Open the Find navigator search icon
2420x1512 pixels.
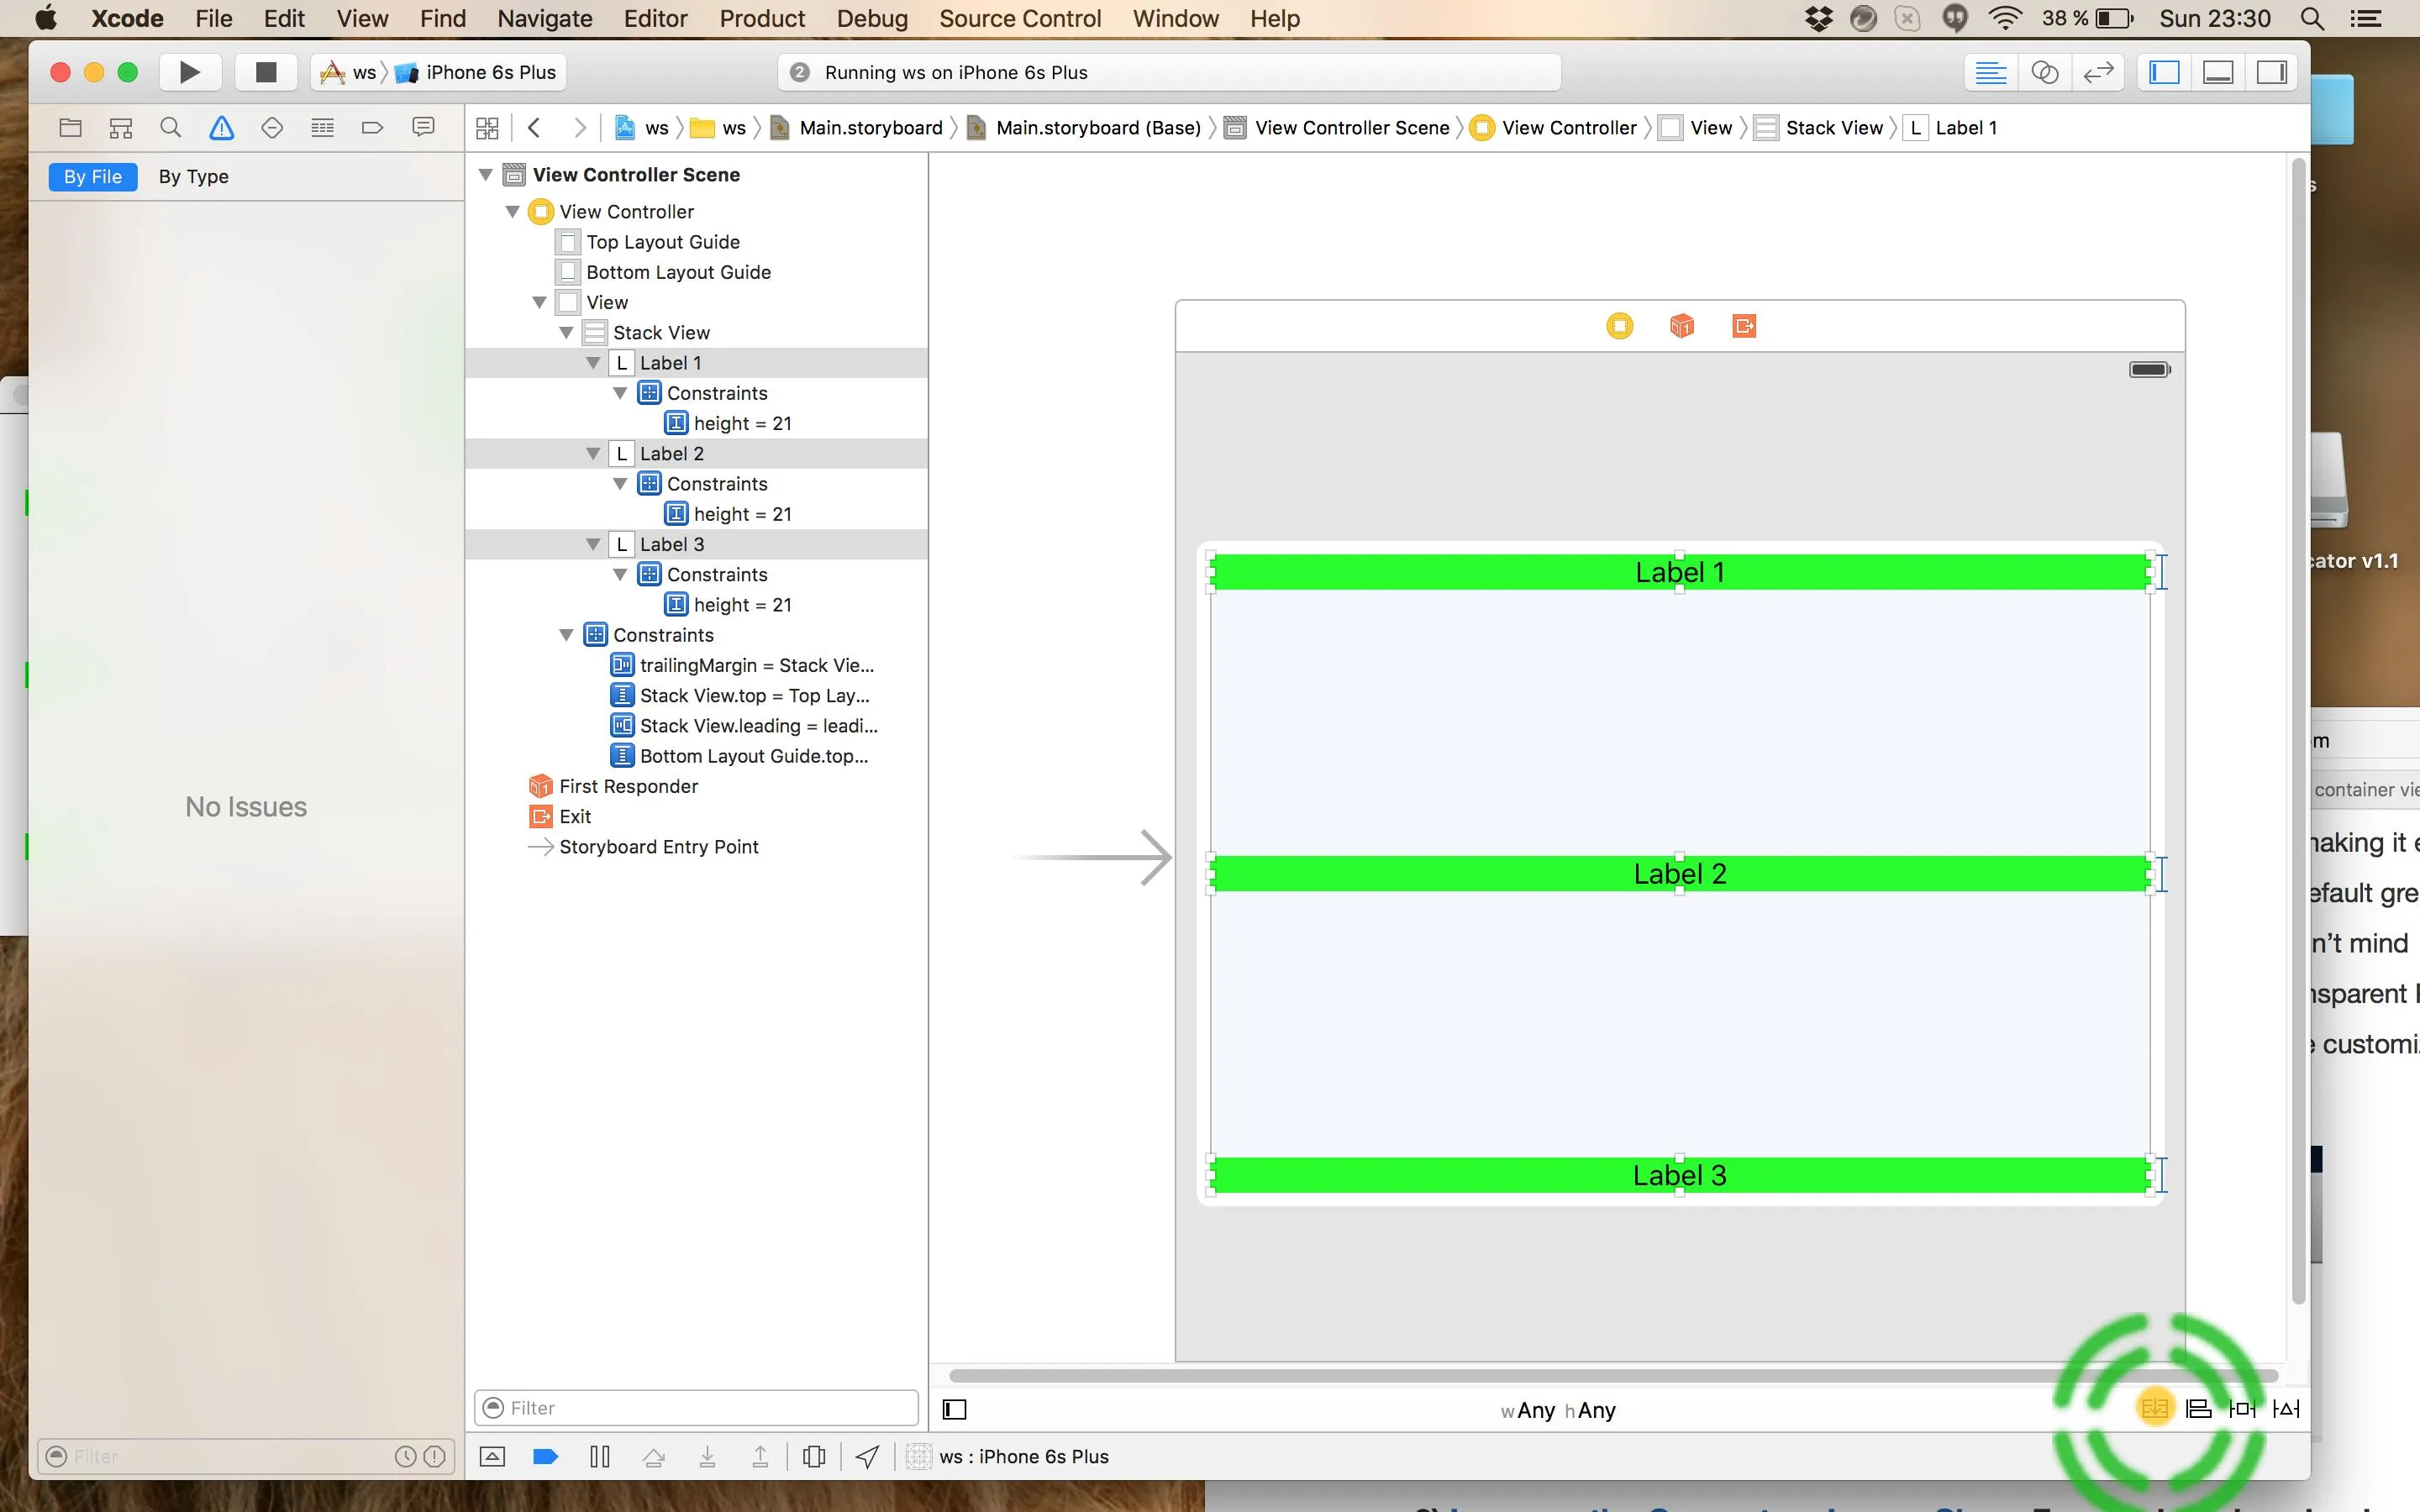point(170,128)
